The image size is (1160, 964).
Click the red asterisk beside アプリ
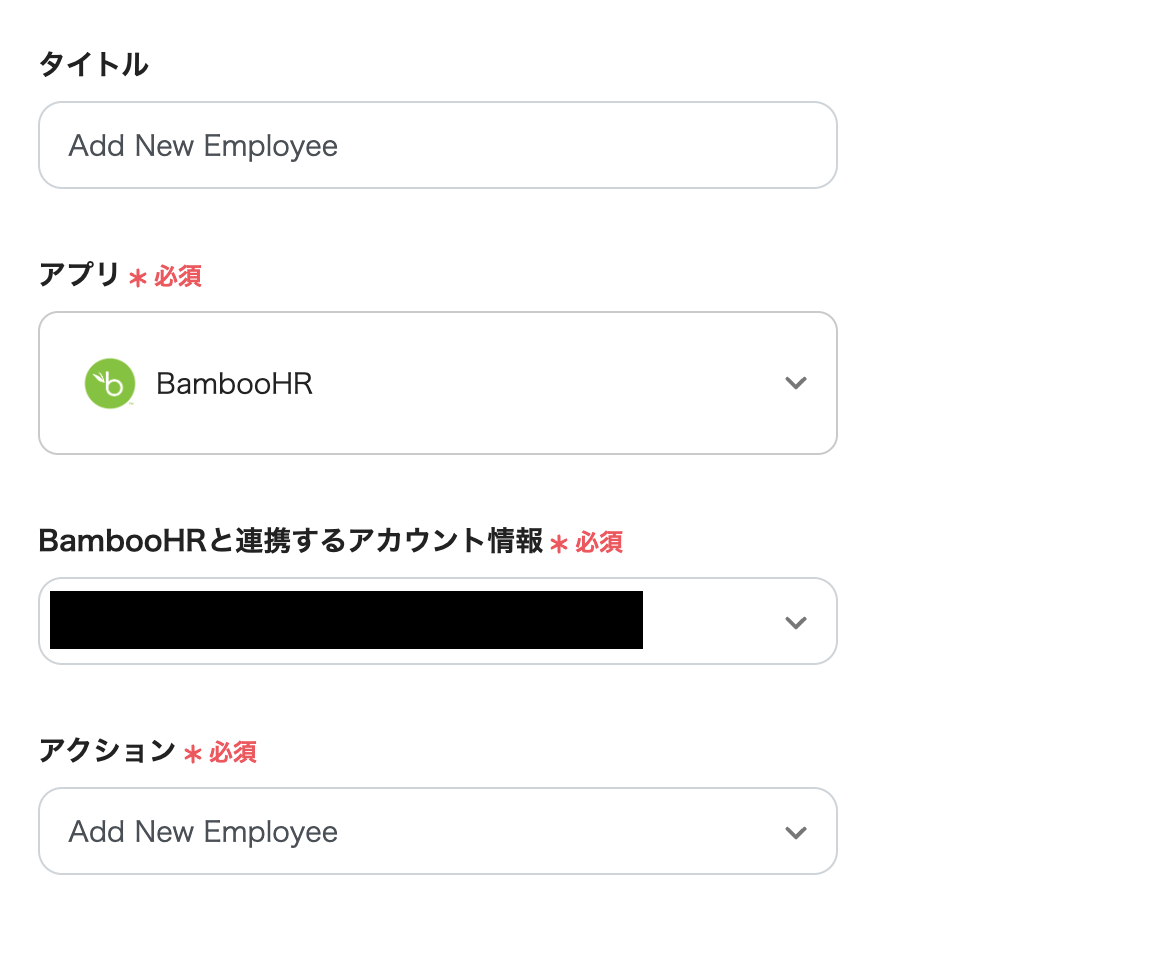(x=138, y=277)
